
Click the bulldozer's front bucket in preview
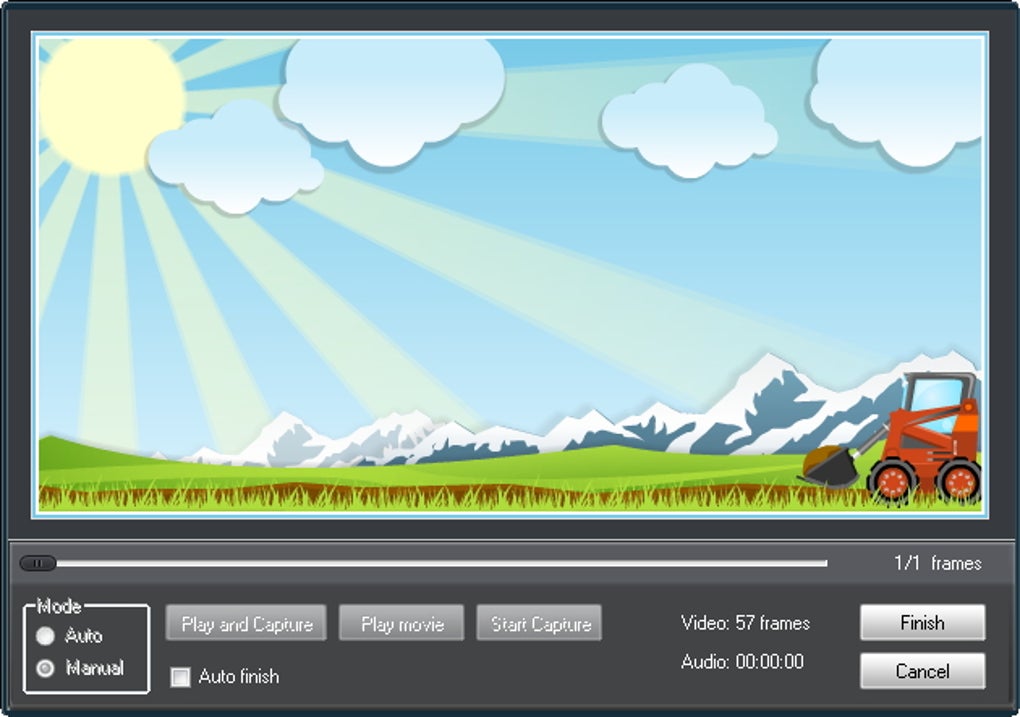tap(830, 468)
